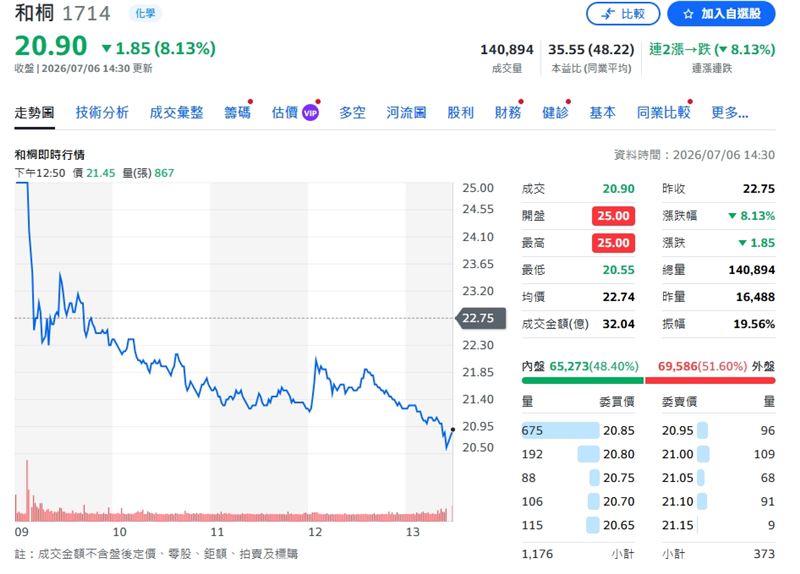Add stock via 加入自選股 button
This screenshot has height=574, width=800.
point(721,14)
